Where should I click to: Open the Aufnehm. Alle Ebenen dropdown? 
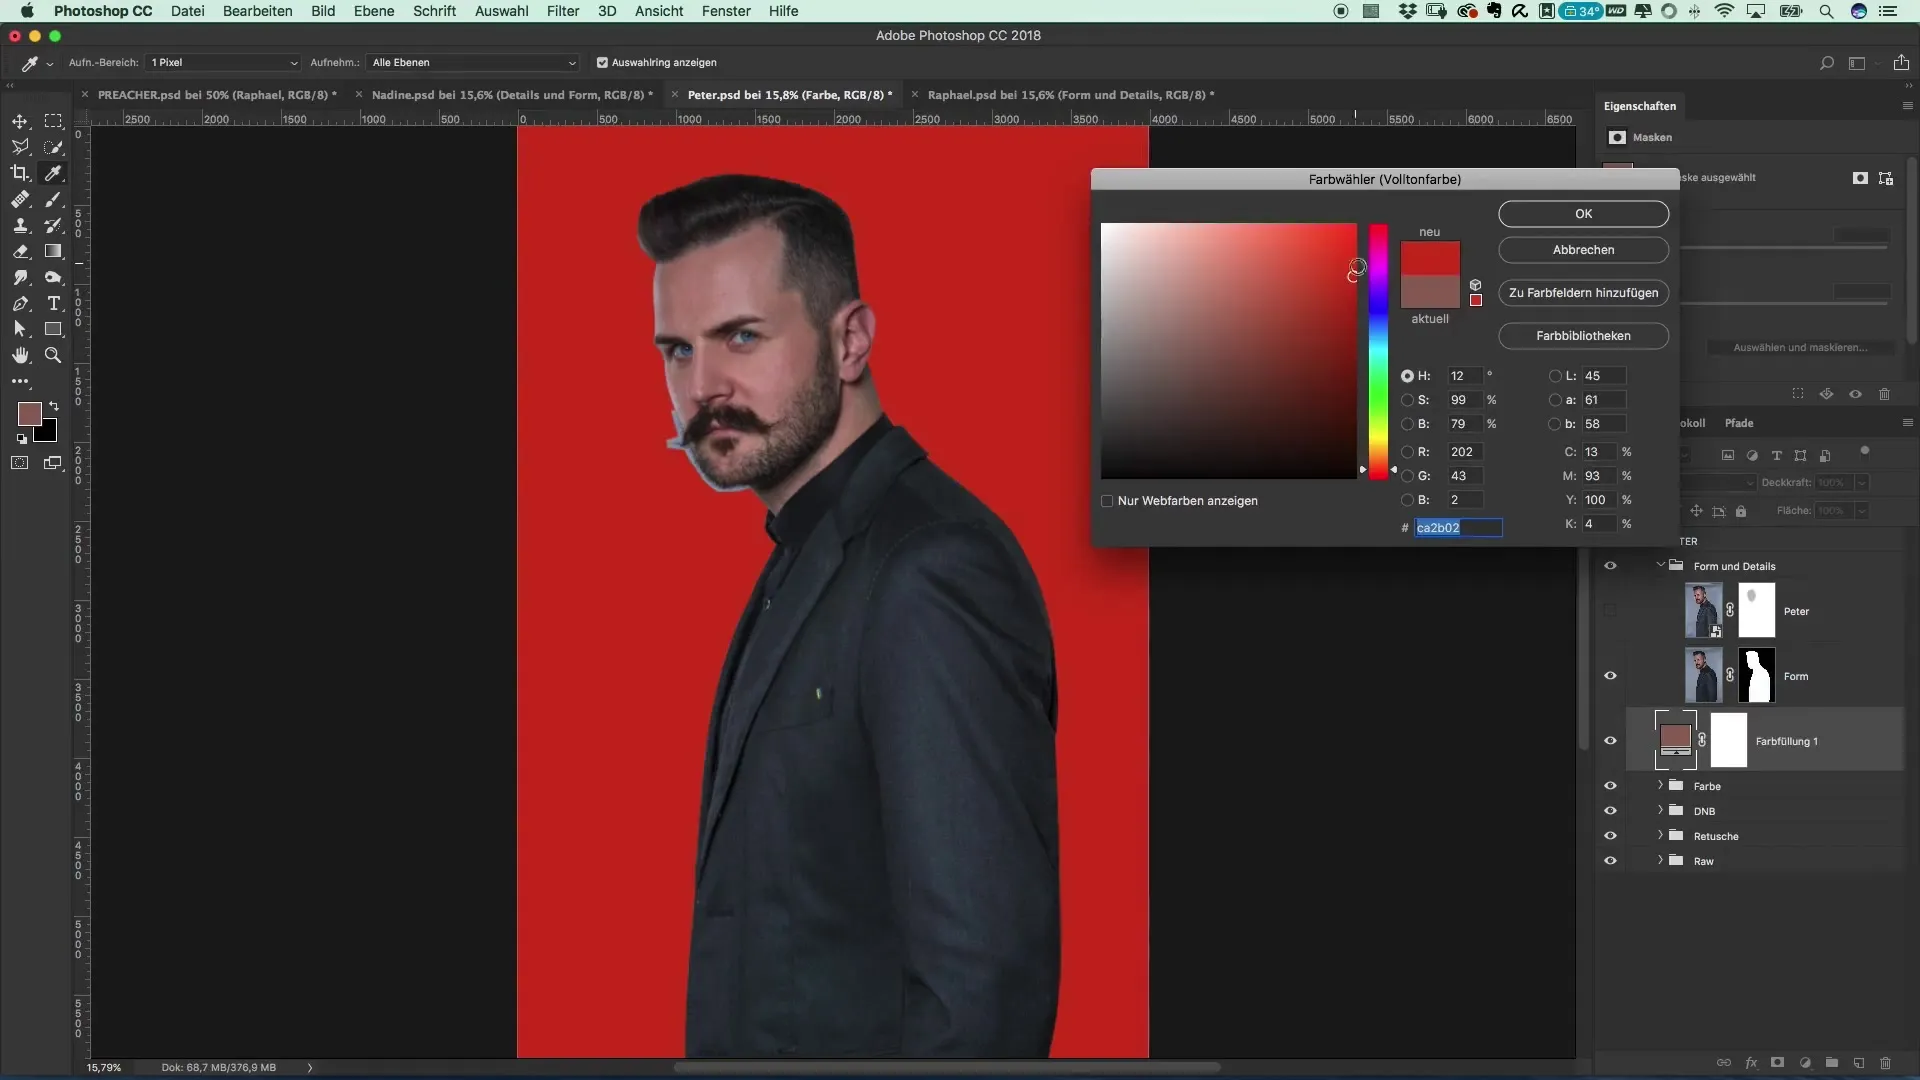(472, 62)
